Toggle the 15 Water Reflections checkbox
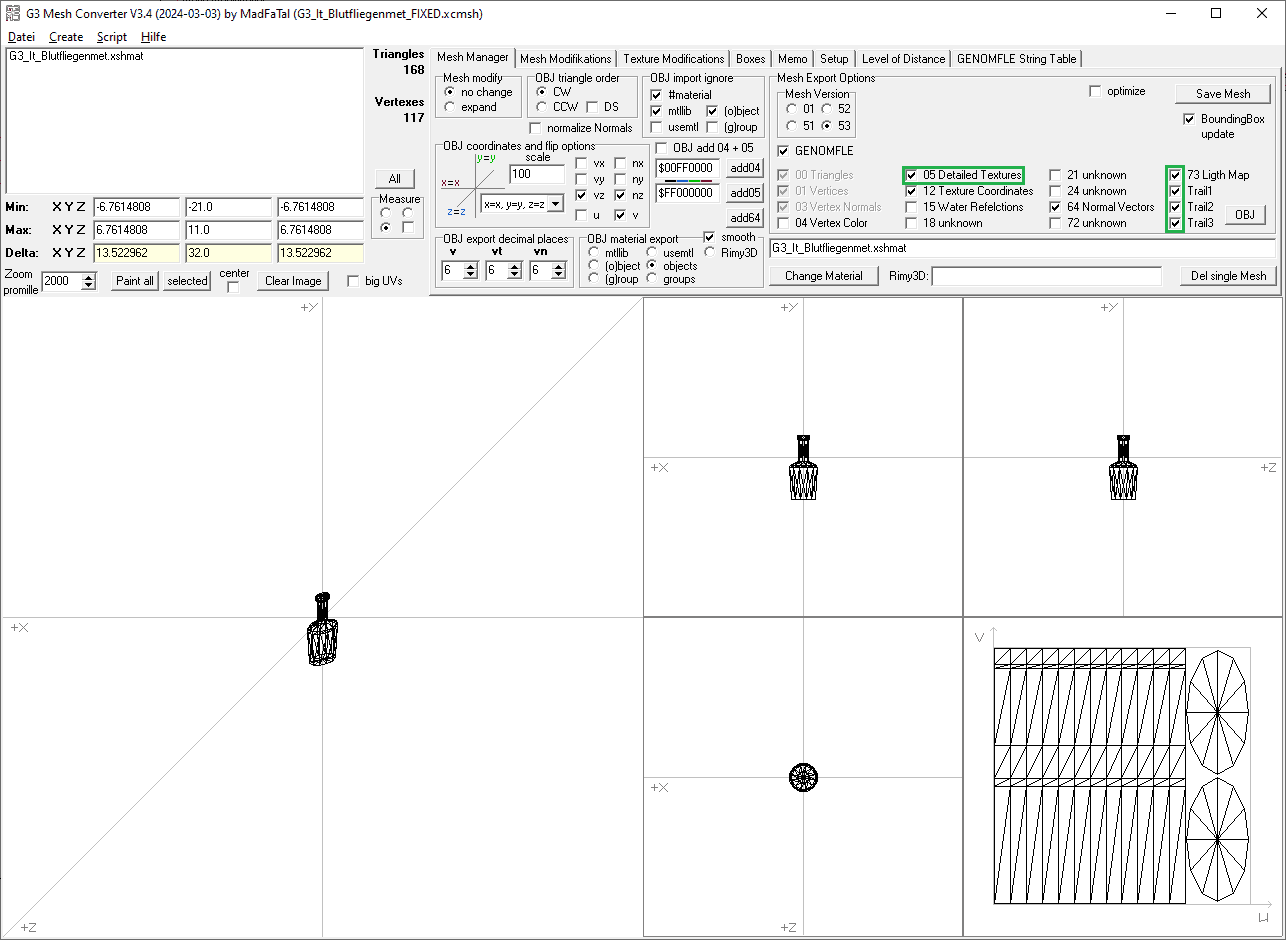This screenshot has width=1286, height=940. [911, 207]
